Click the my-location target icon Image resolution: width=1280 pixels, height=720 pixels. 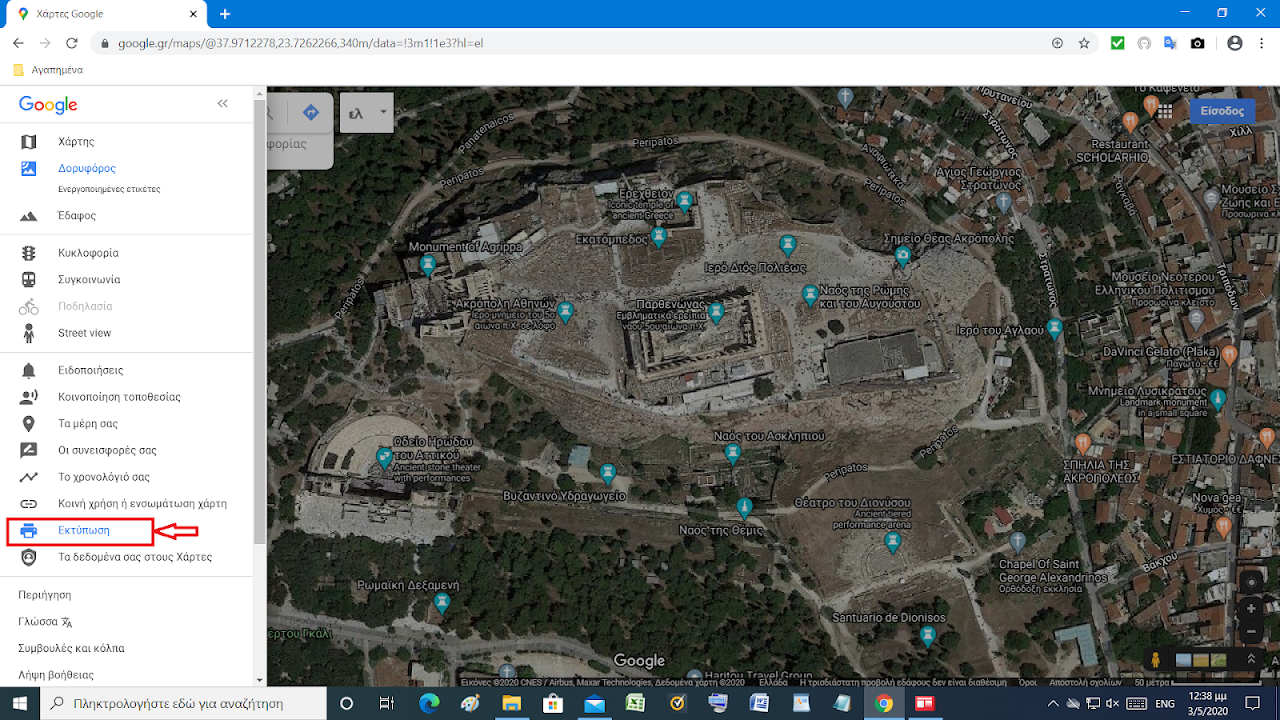1251,582
